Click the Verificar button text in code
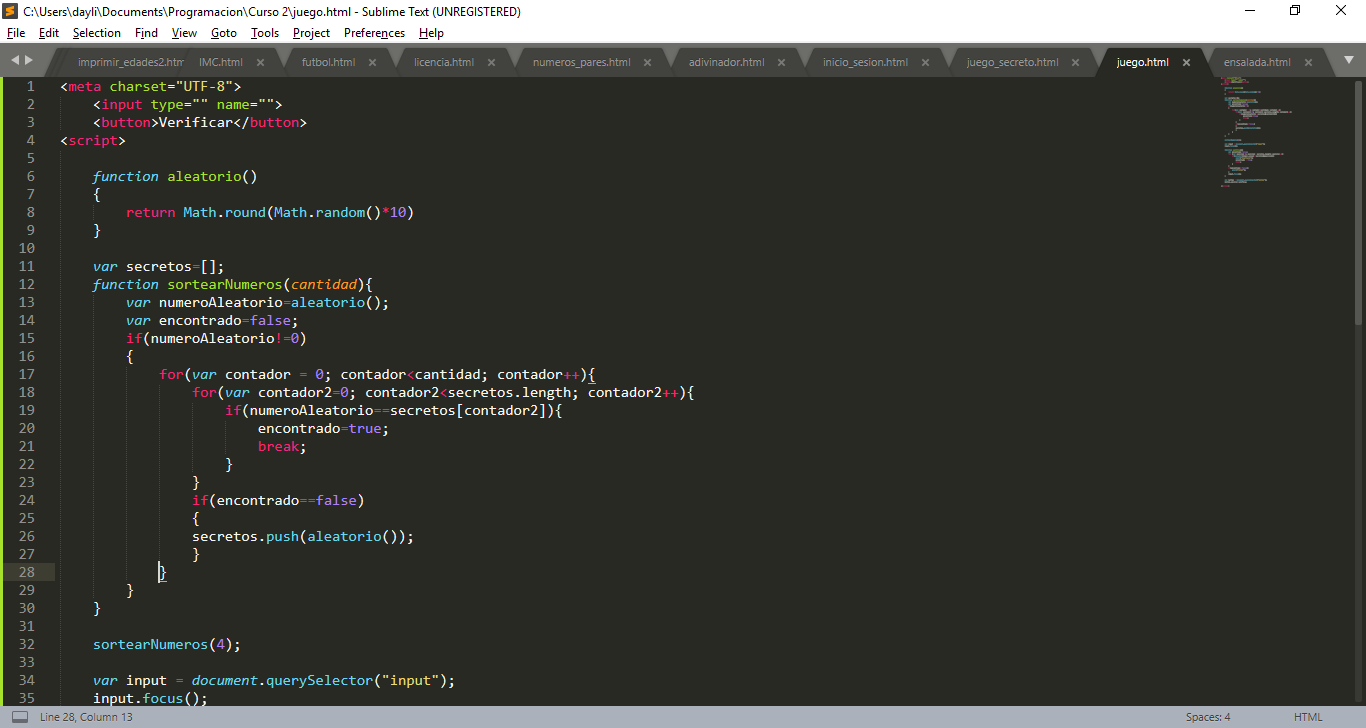The image size is (1366, 728). click(x=195, y=122)
